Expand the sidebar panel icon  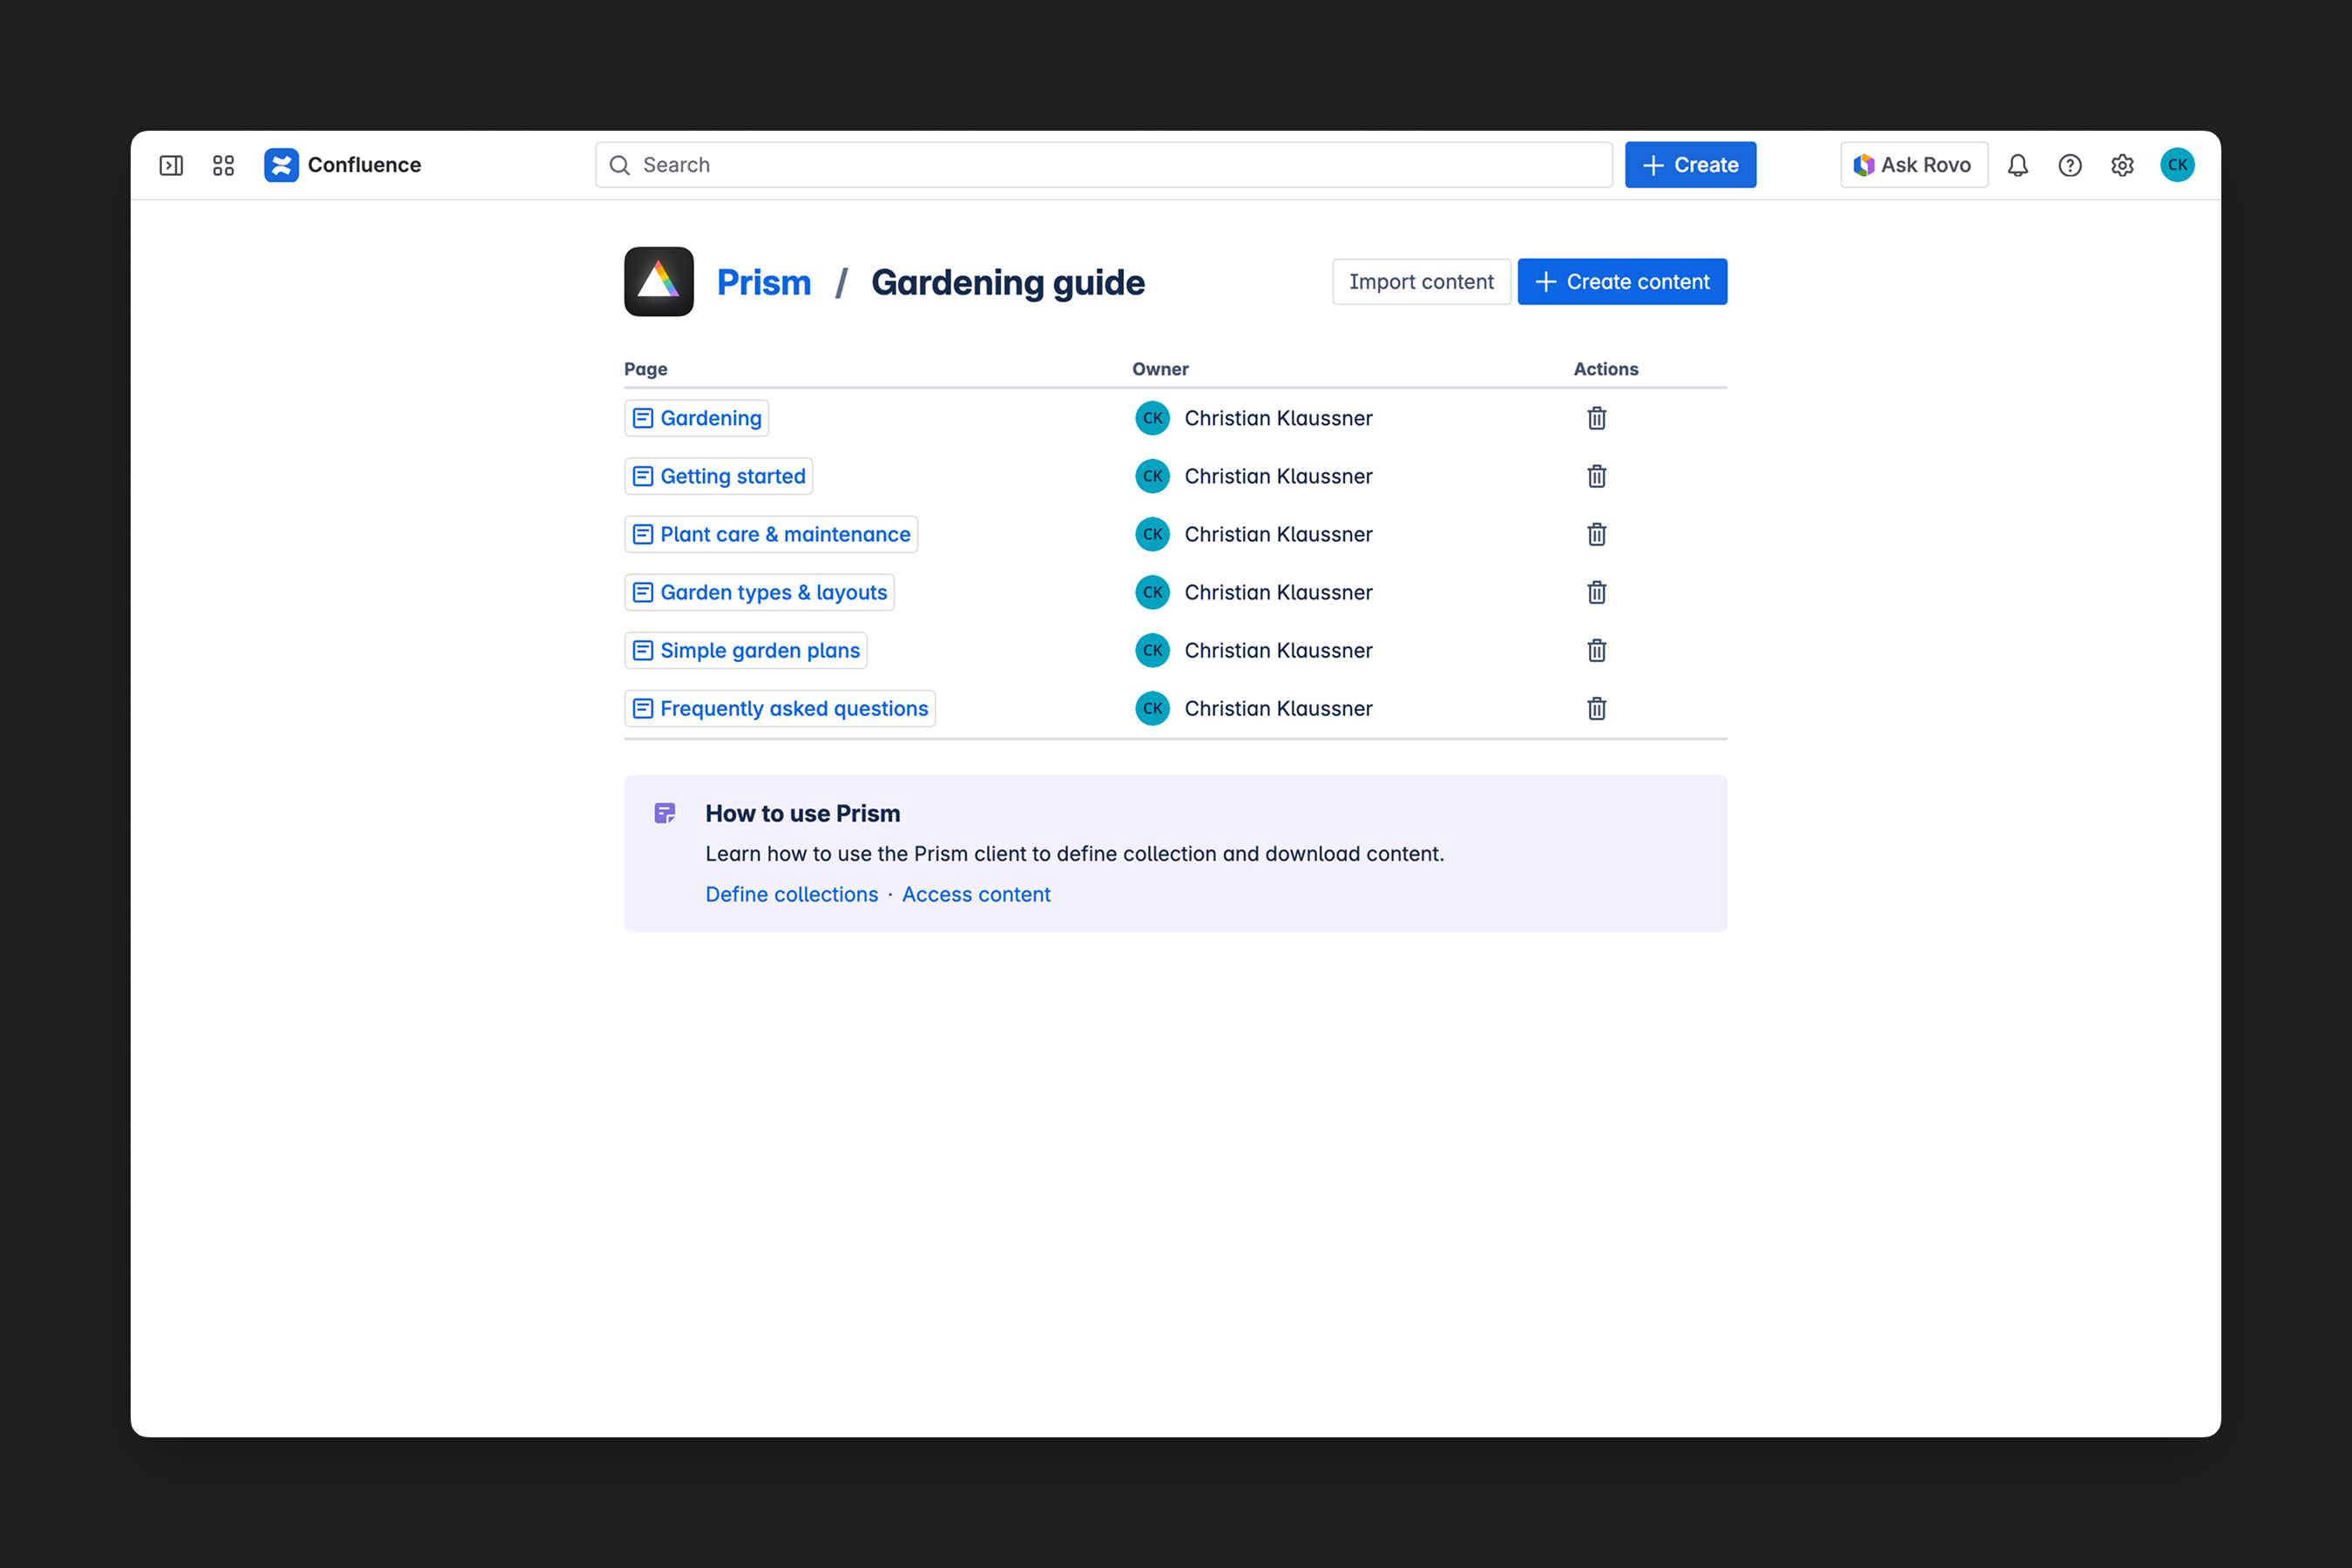pyautogui.click(x=171, y=165)
